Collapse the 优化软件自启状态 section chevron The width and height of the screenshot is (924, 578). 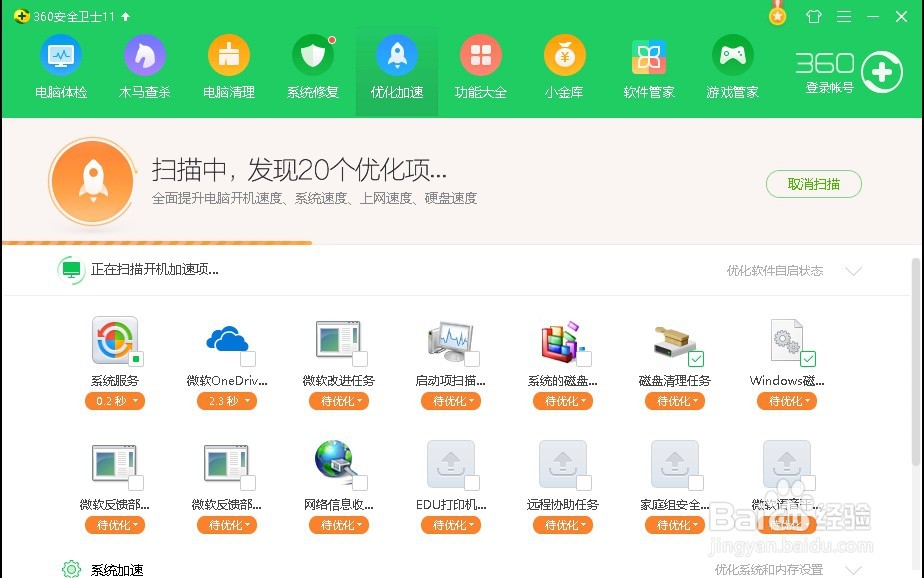coord(853,271)
